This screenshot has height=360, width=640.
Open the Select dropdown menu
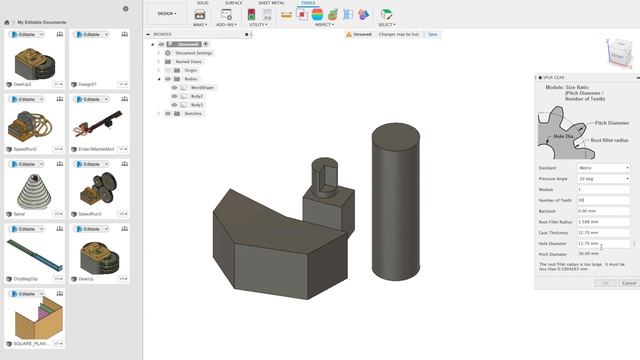coord(387,24)
